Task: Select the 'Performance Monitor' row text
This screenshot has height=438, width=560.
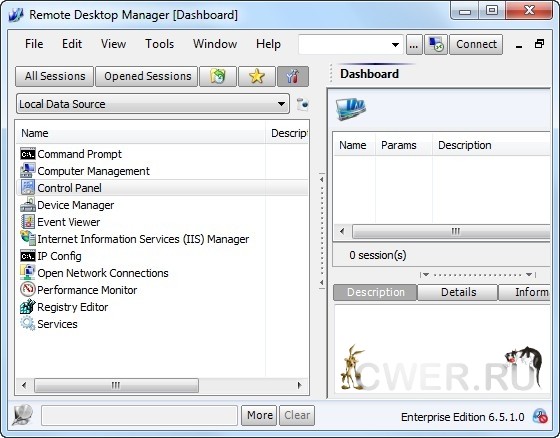Action: click(87, 290)
